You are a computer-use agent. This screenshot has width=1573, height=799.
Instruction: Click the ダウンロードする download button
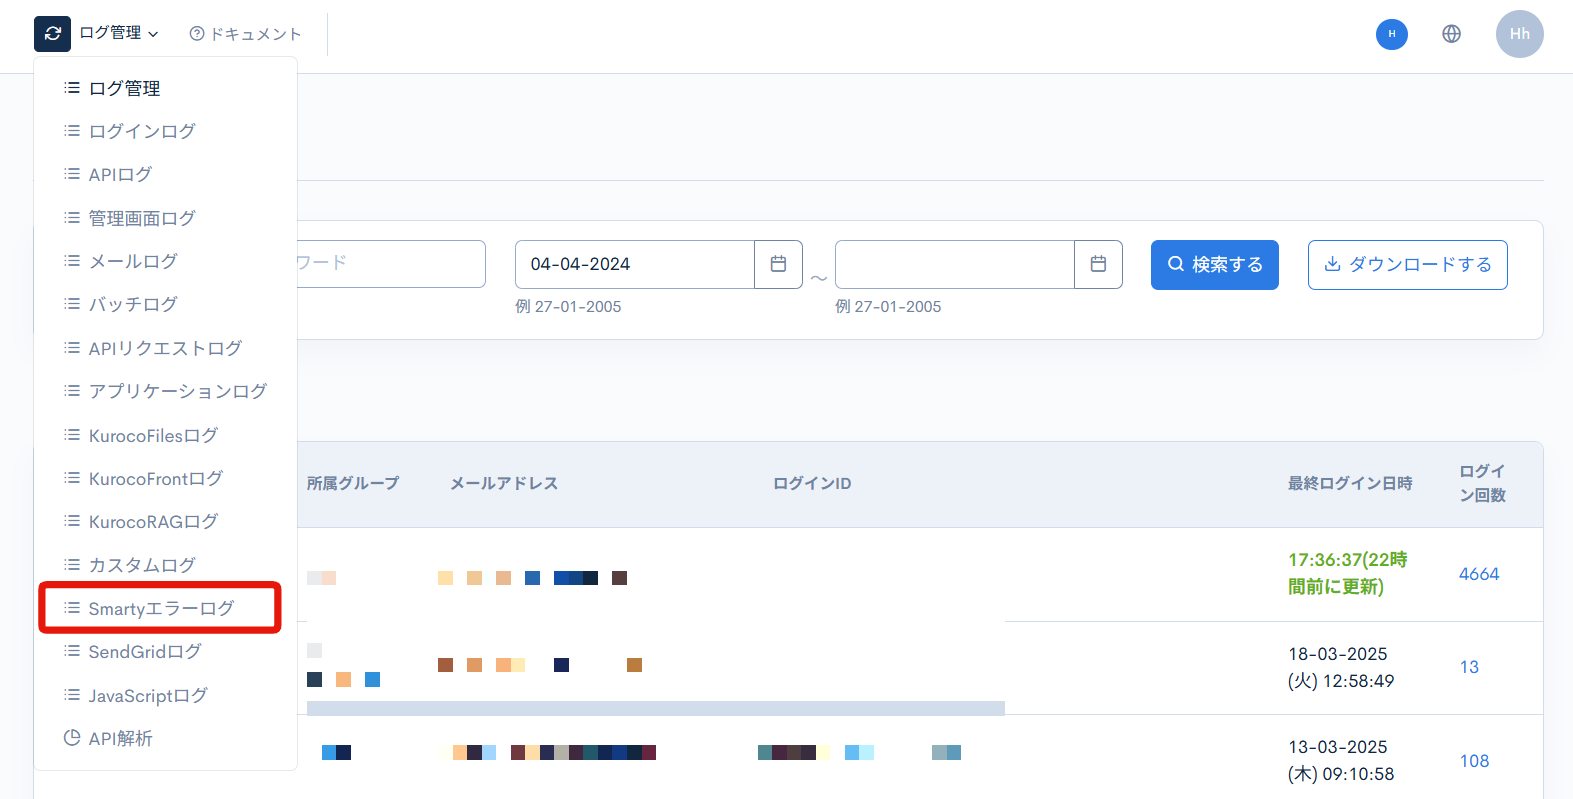tap(1408, 265)
